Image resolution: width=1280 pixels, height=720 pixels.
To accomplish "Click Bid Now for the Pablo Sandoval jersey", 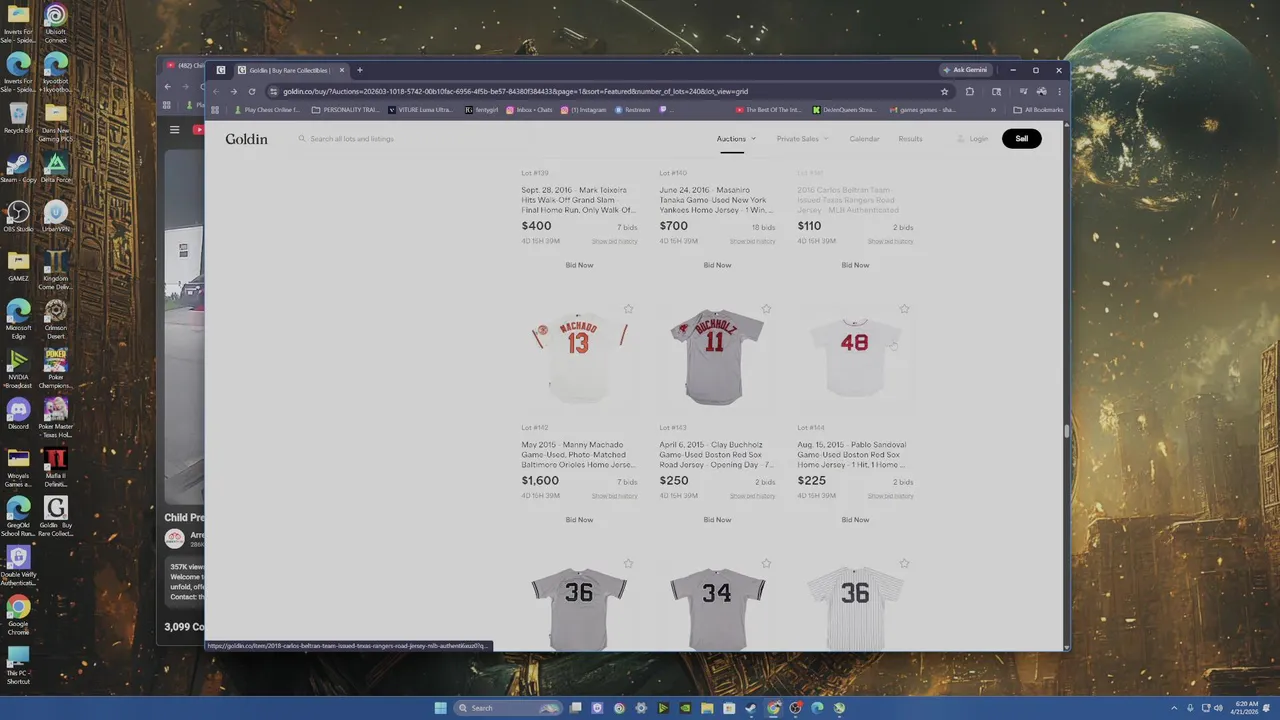I will point(855,520).
